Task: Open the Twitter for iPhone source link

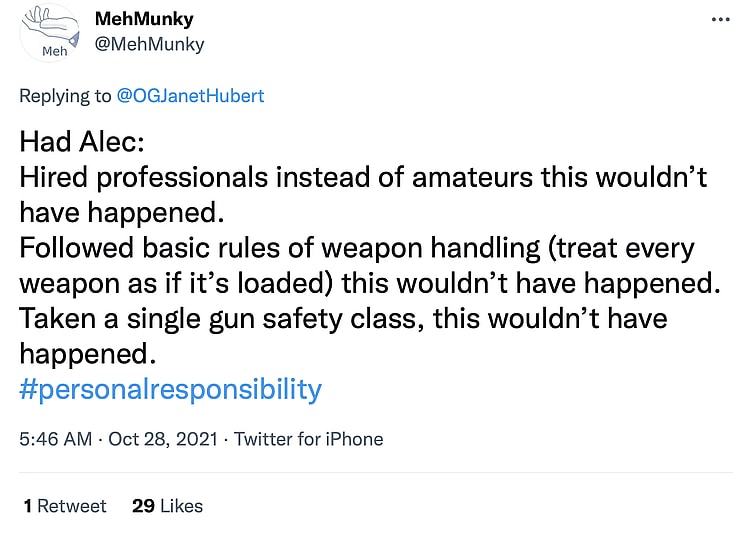Action: tap(308, 439)
